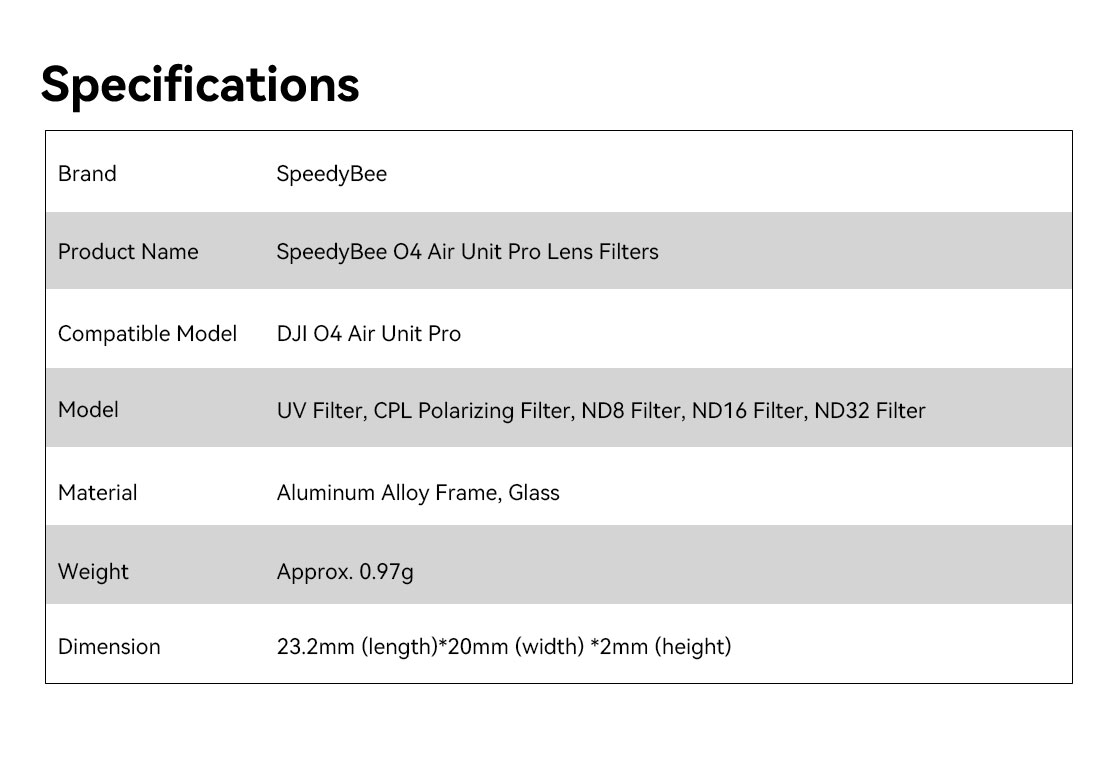1116x757 pixels.
Task: Click the ND16 Filter text
Action: coord(746,411)
